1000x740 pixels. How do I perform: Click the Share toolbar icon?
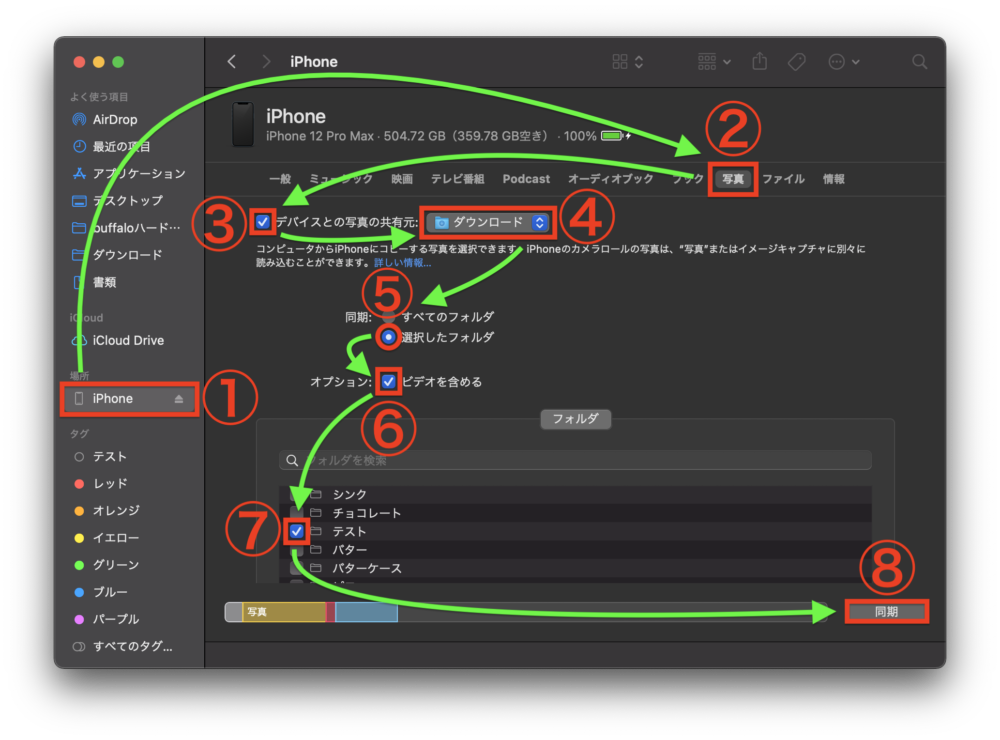(759, 61)
